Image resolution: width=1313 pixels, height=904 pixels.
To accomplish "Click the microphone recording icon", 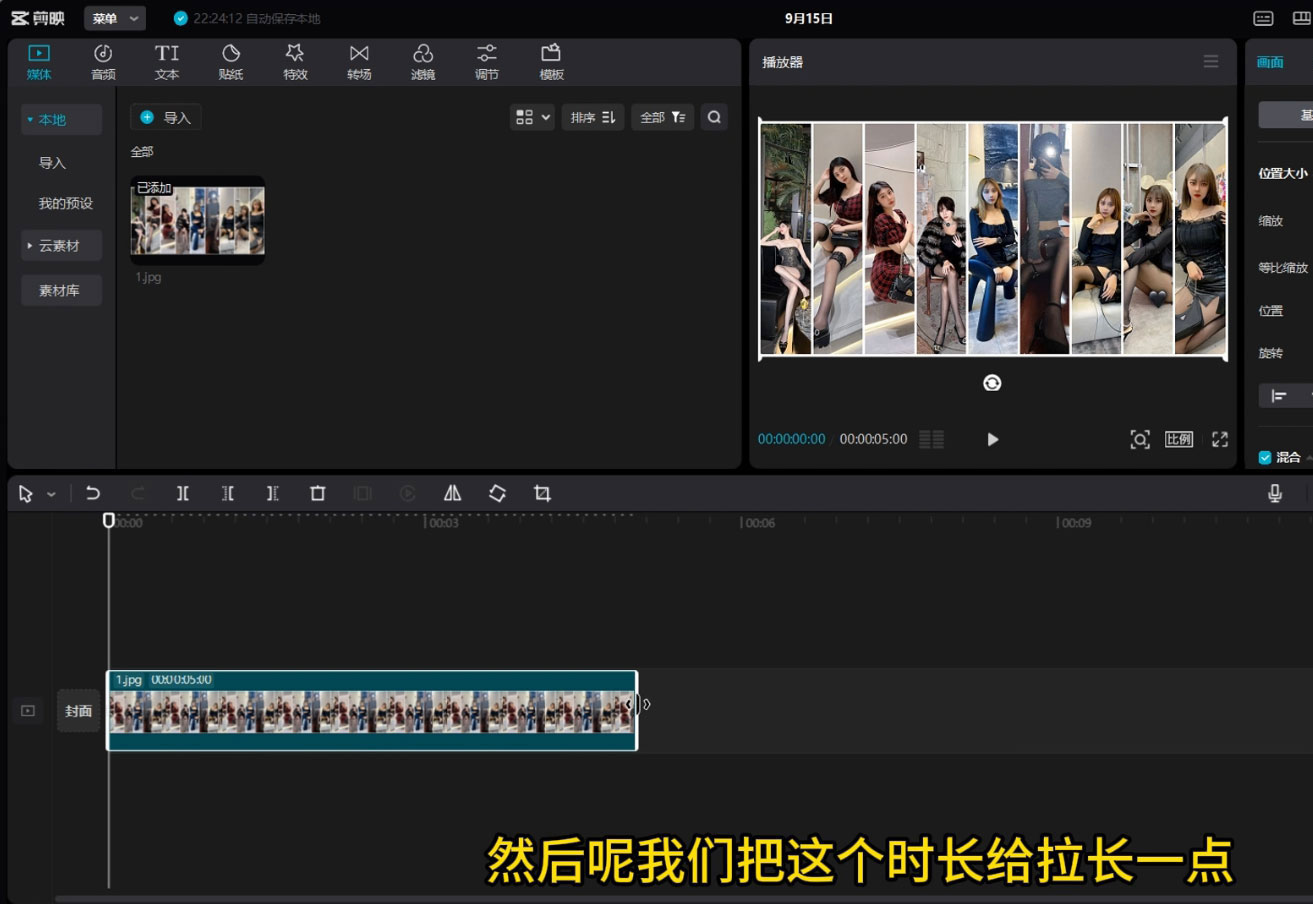I will coord(1275,493).
